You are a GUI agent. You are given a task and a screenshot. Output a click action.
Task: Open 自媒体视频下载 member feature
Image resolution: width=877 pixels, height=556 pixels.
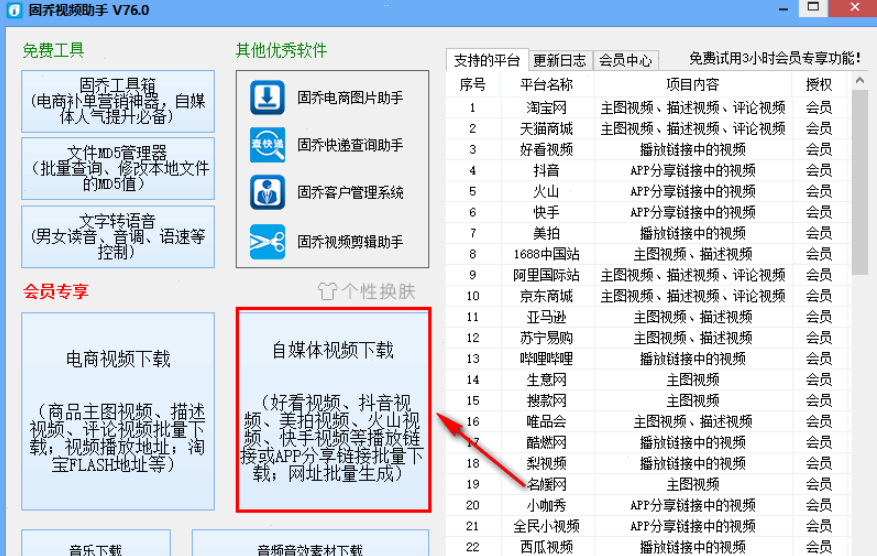pyautogui.click(x=333, y=410)
